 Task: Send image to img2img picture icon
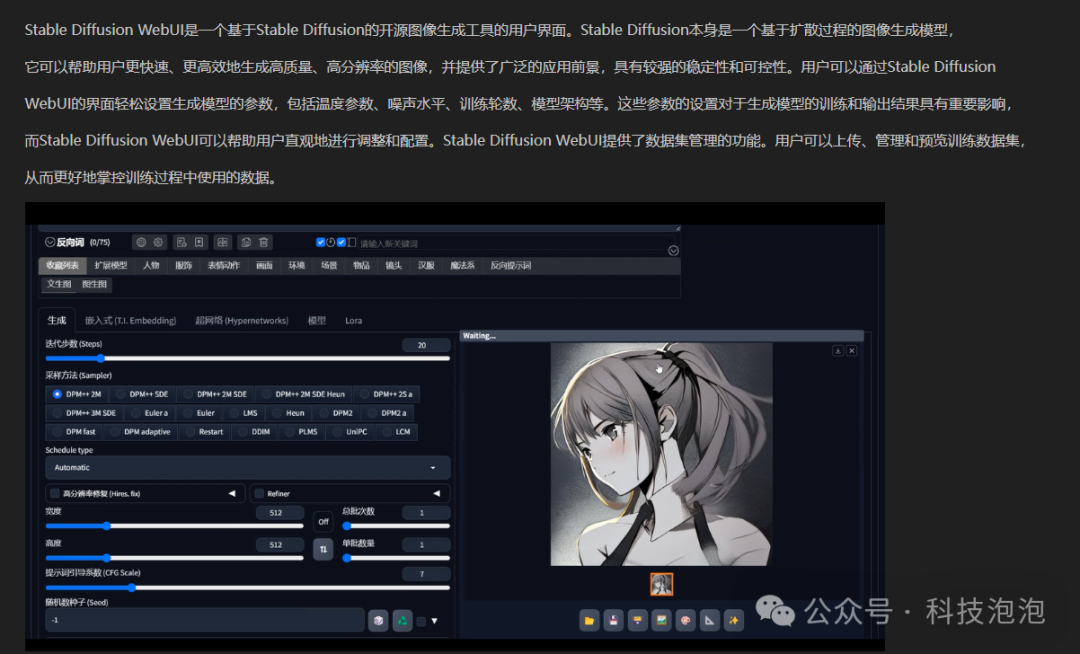(661, 620)
